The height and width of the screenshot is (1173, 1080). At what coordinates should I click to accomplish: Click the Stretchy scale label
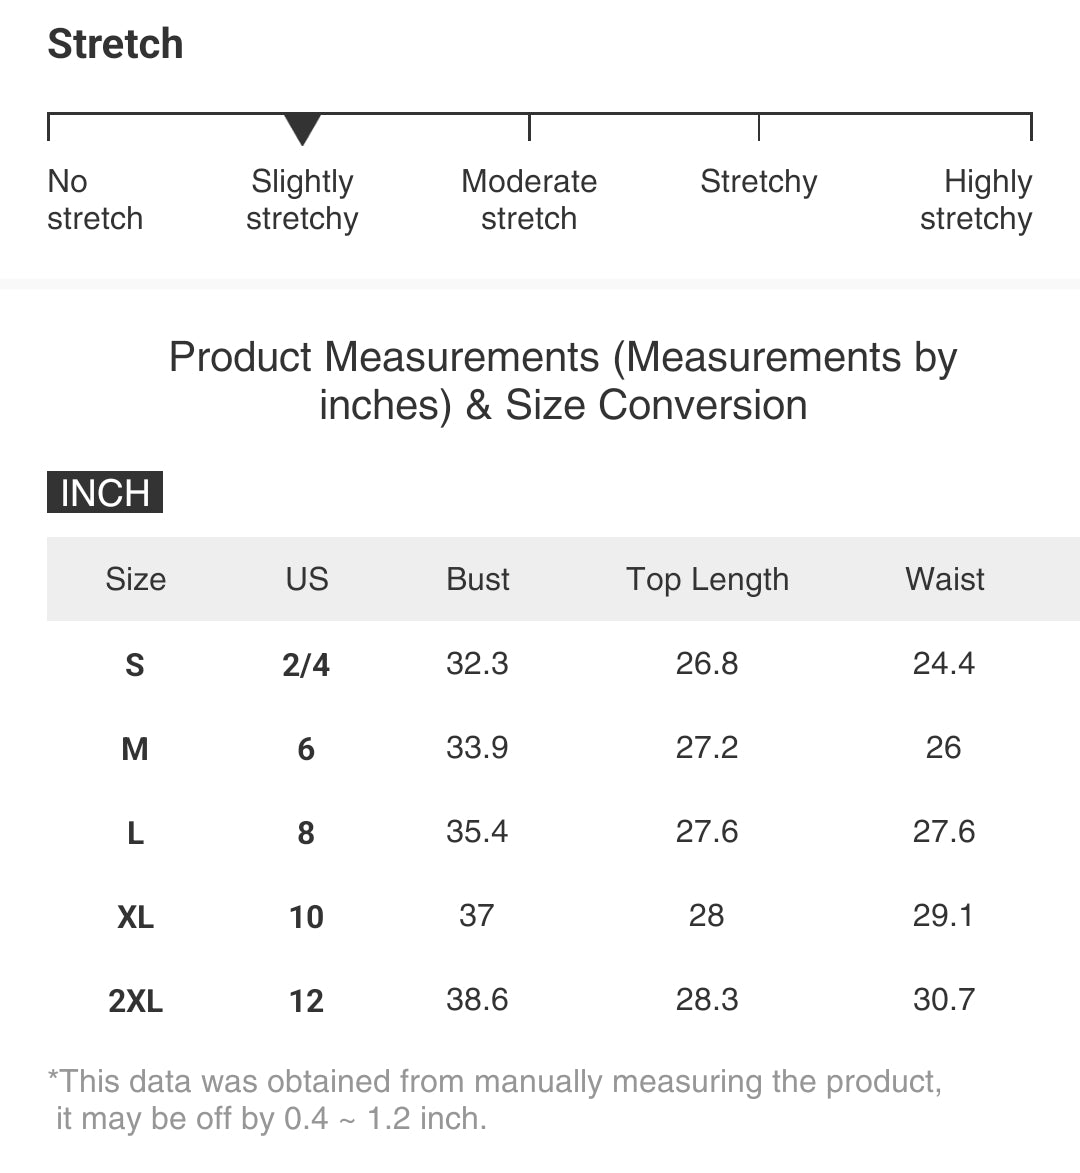[x=758, y=183]
